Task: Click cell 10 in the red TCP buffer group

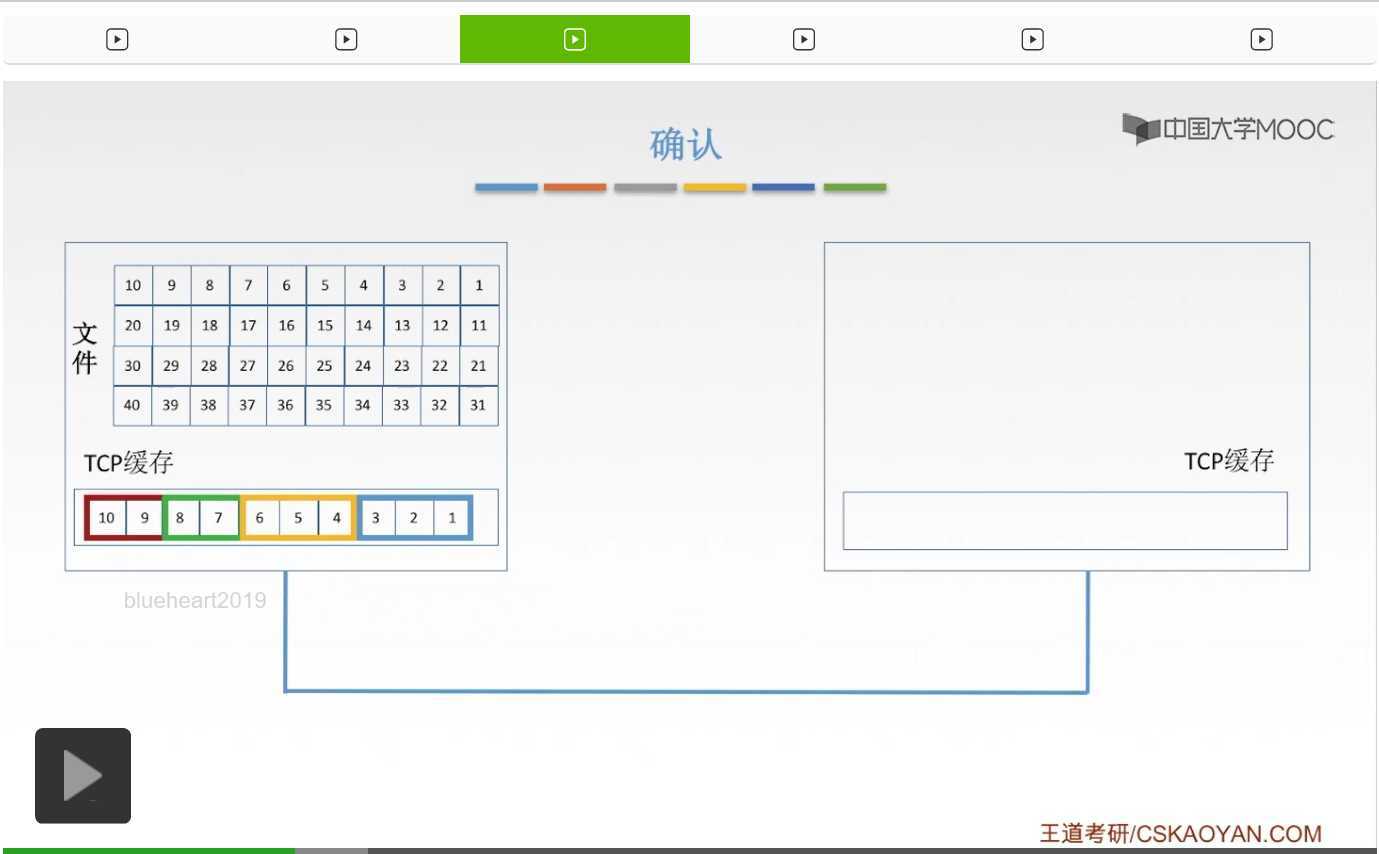Action: [106, 517]
